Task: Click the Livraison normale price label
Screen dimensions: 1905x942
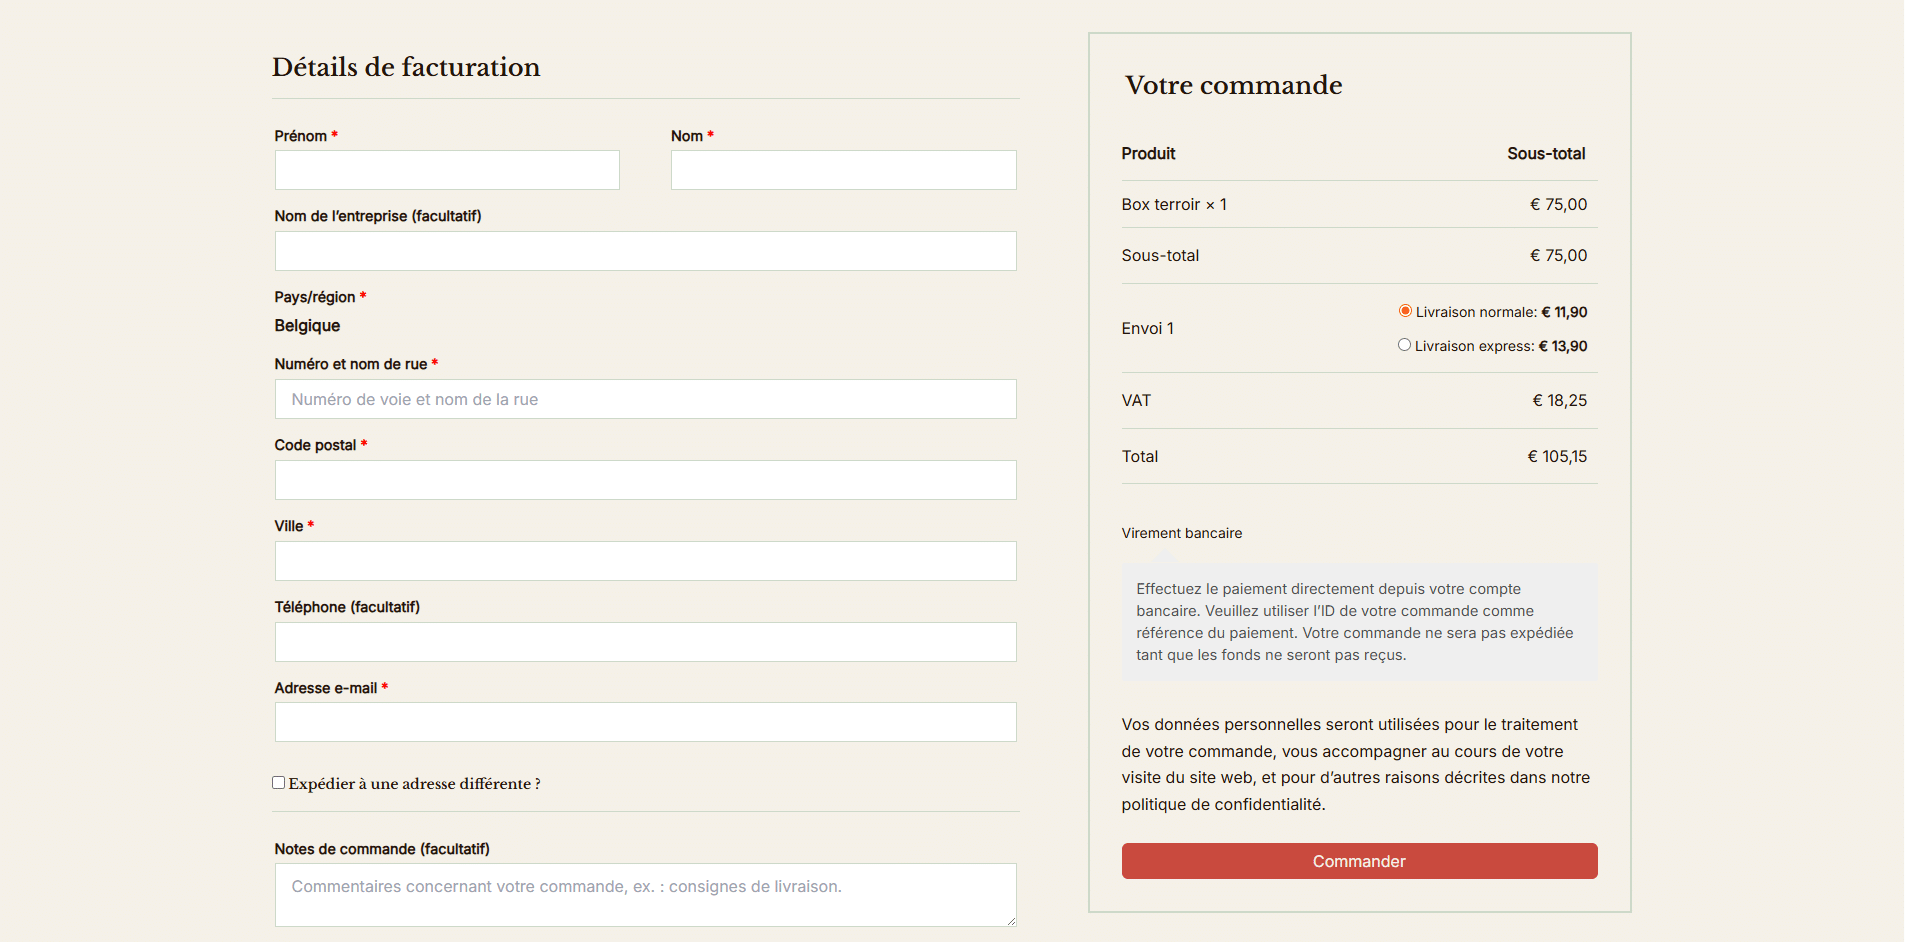Action: pos(1501,312)
